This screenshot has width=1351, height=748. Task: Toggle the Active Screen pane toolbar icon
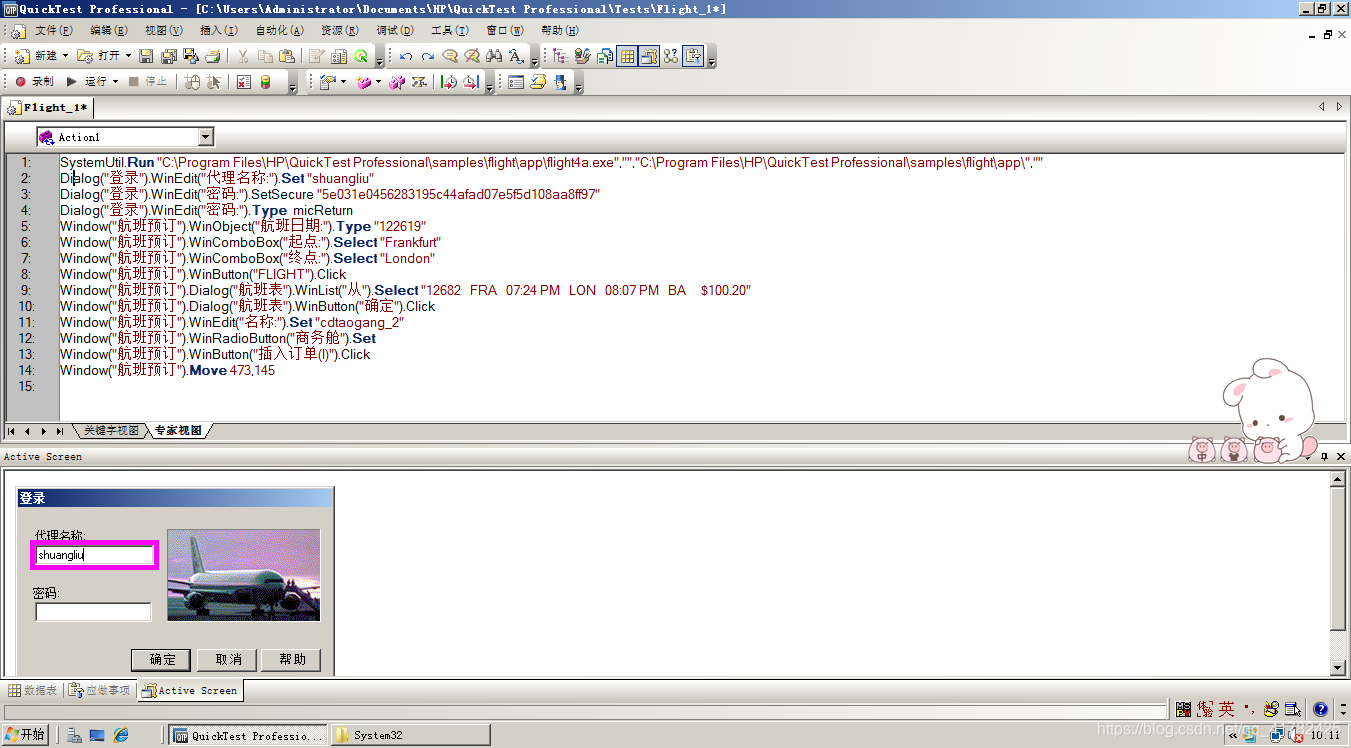click(x=649, y=56)
